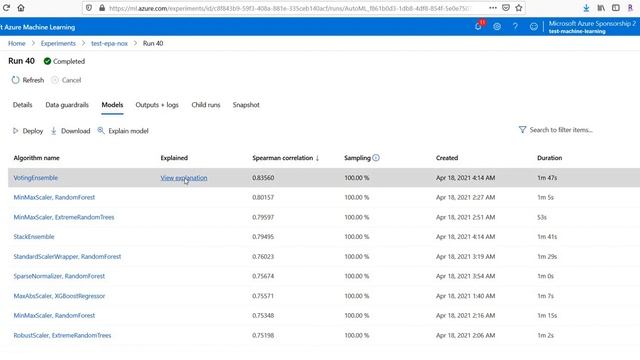Switch to the Details tab

pyautogui.click(x=22, y=105)
